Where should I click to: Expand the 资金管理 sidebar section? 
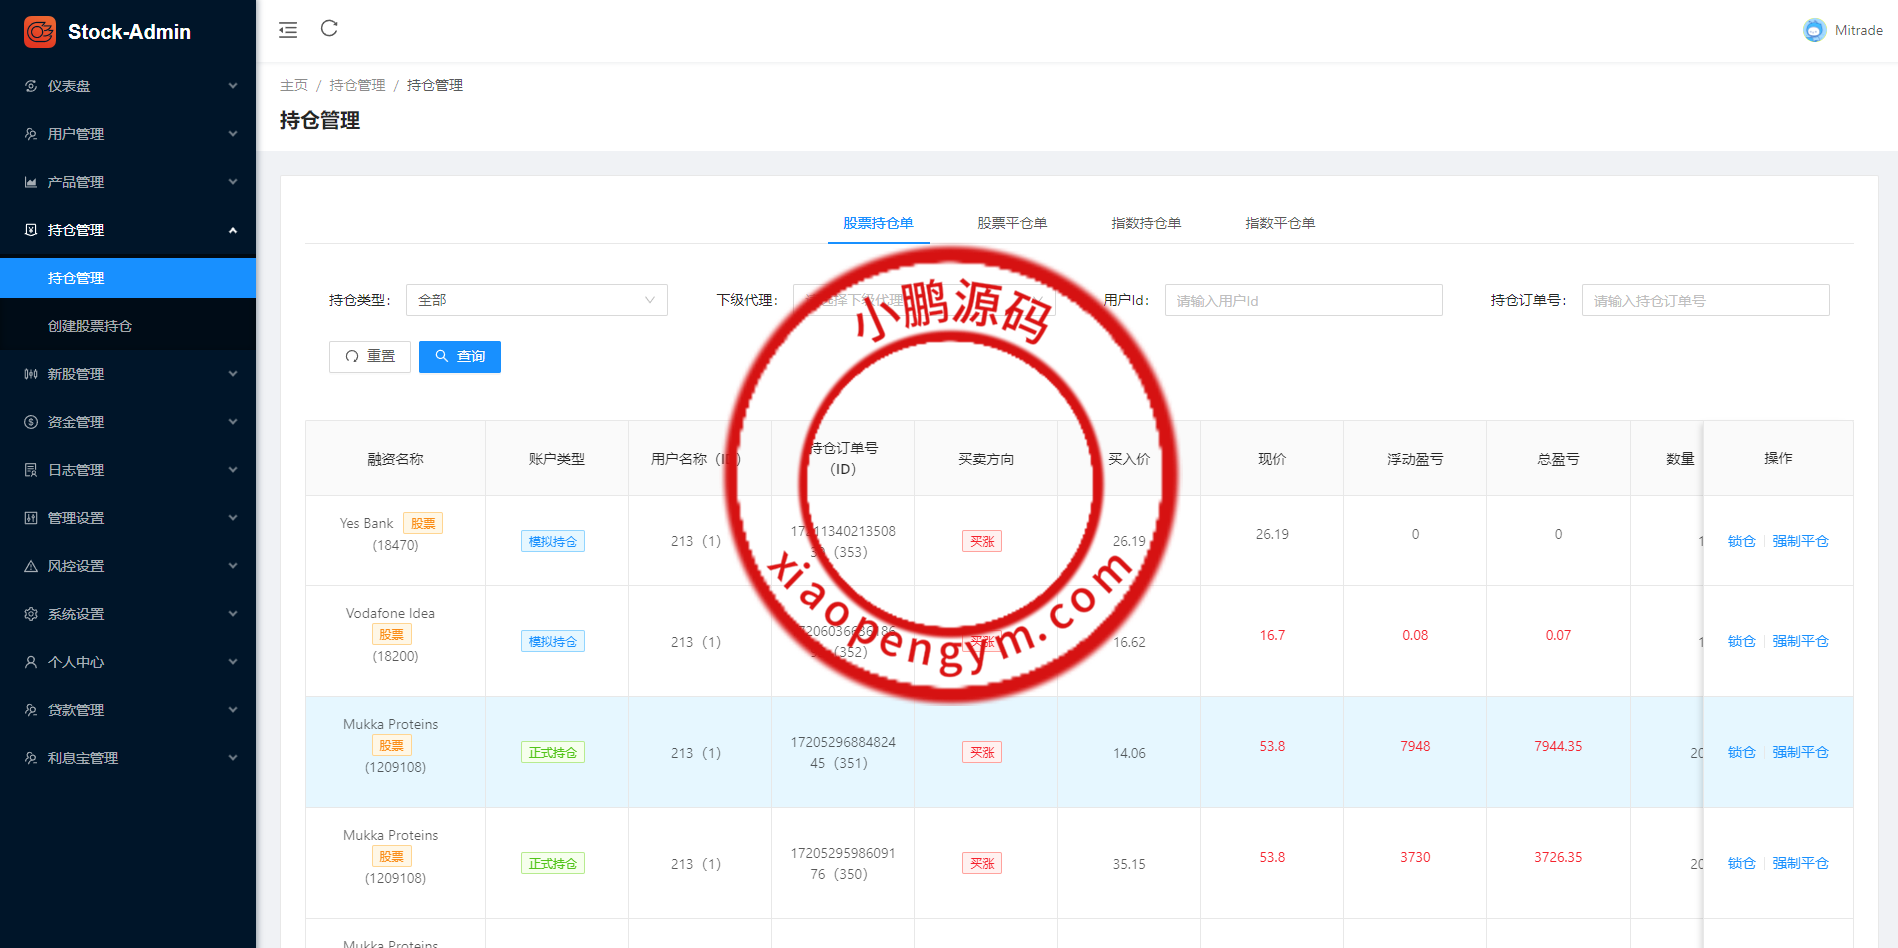click(128, 422)
